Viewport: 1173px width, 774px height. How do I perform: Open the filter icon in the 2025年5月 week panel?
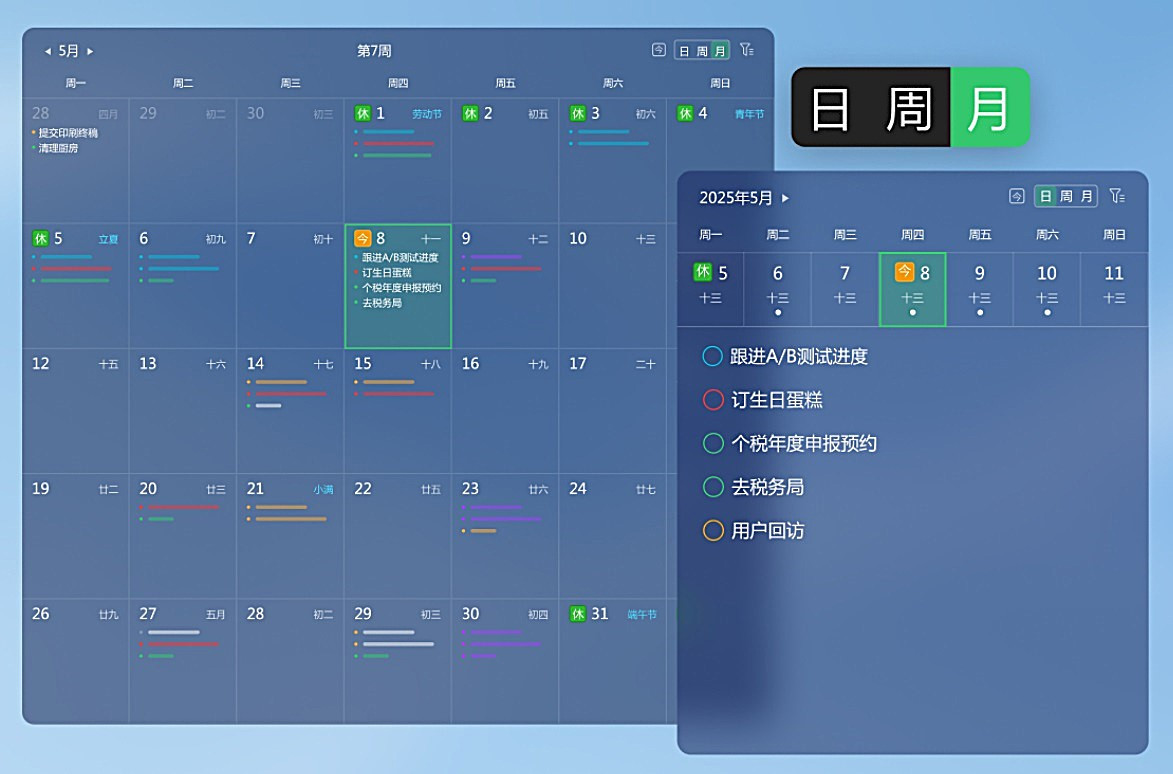(x=1117, y=196)
